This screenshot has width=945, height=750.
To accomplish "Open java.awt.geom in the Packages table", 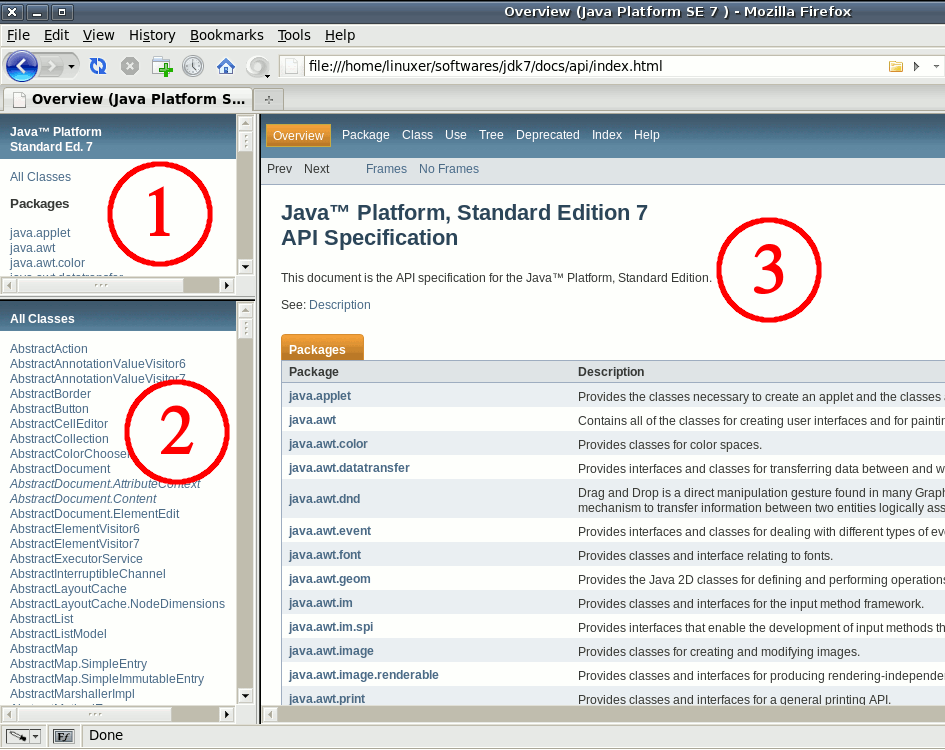I will (330, 579).
